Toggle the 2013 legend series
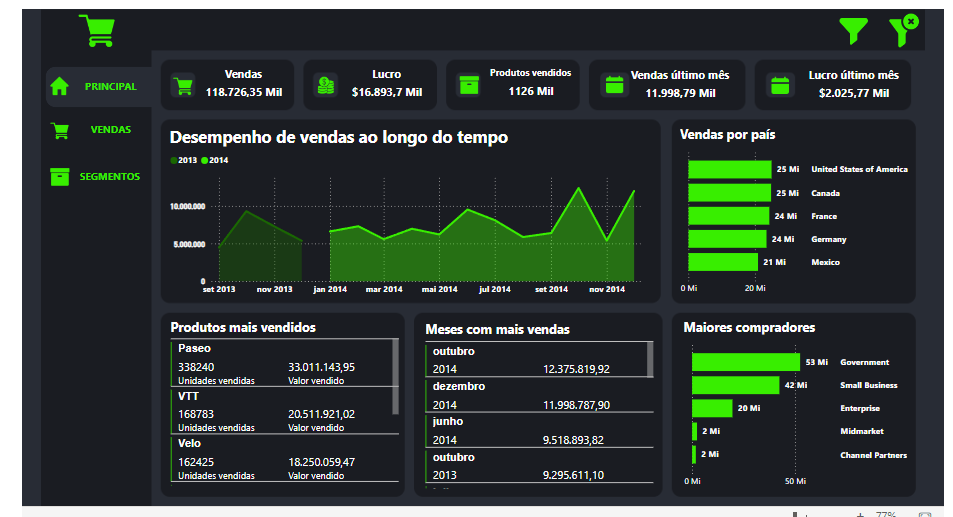The image size is (953, 517). tap(184, 160)
